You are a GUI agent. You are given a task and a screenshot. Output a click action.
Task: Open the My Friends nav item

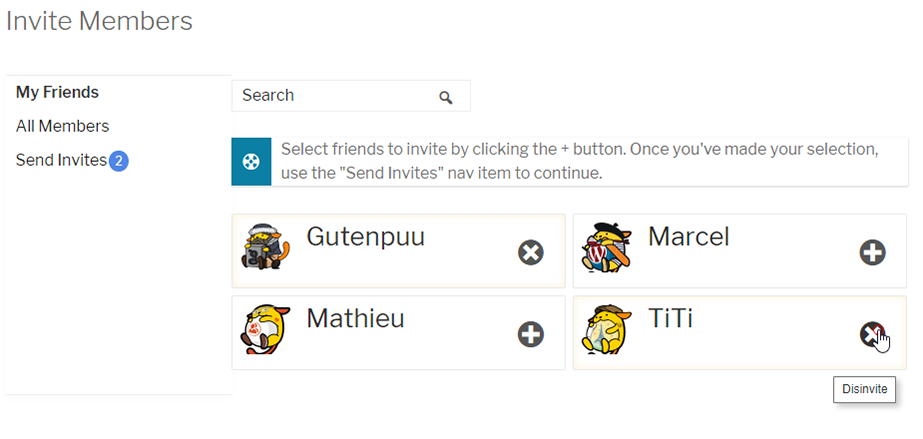[57, 92]
